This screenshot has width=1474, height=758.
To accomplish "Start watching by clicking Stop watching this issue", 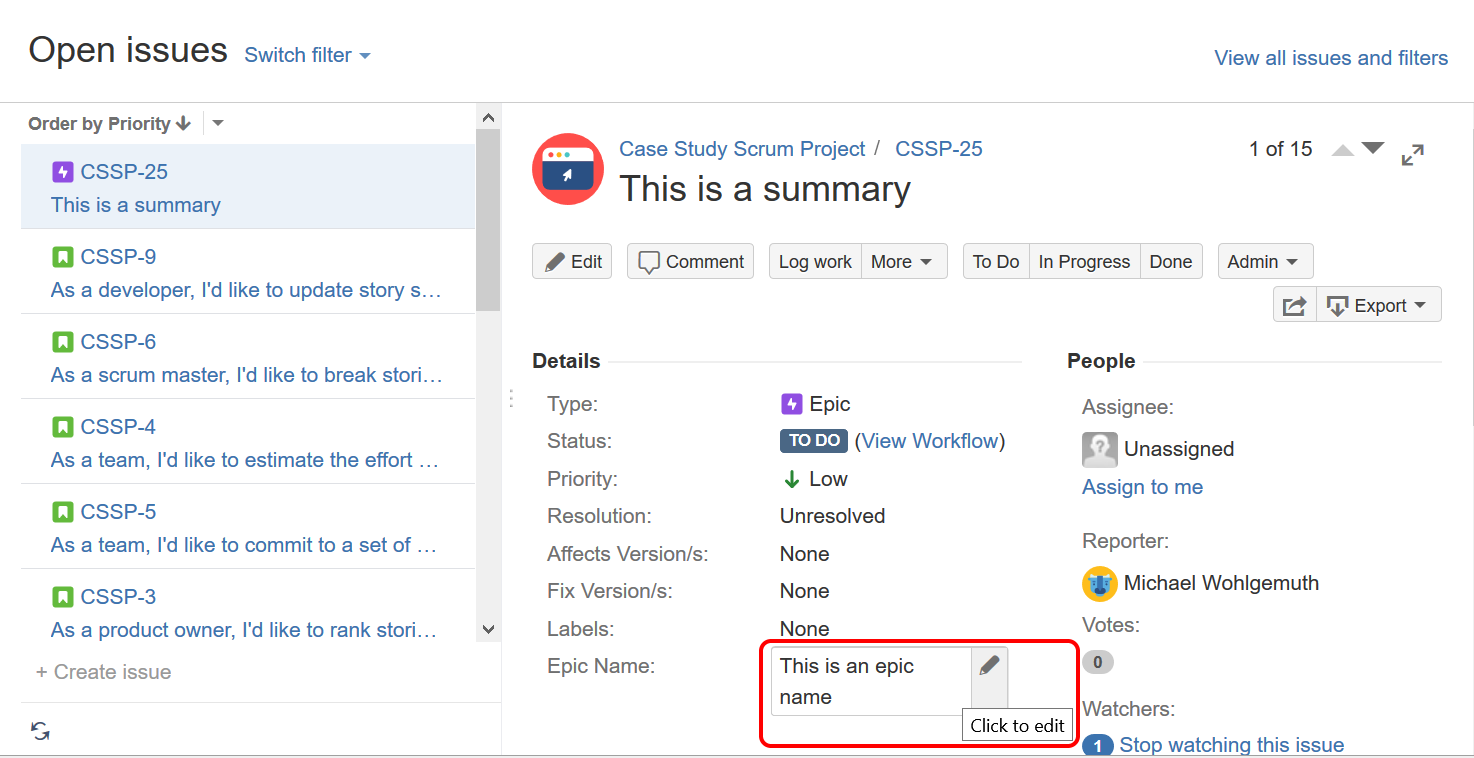I will [1231, 745].
